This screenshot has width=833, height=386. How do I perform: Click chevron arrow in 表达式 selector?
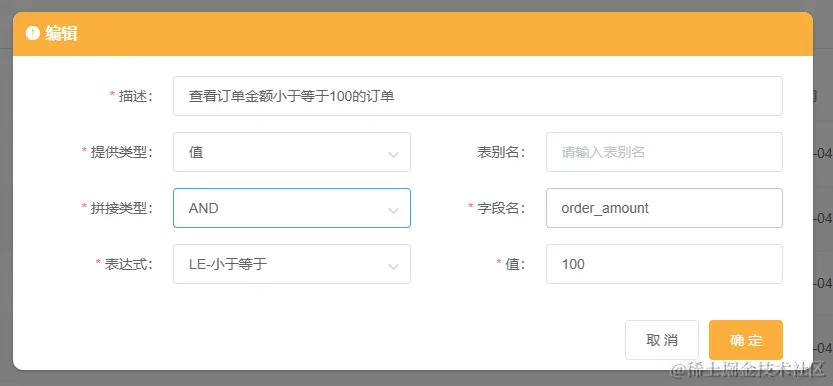(393, 266)
